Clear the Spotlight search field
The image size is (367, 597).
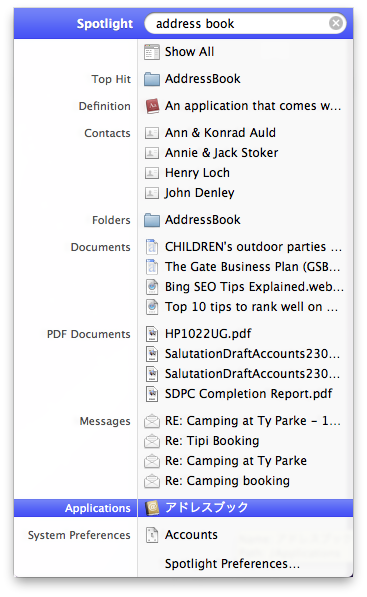click(336, 24)
